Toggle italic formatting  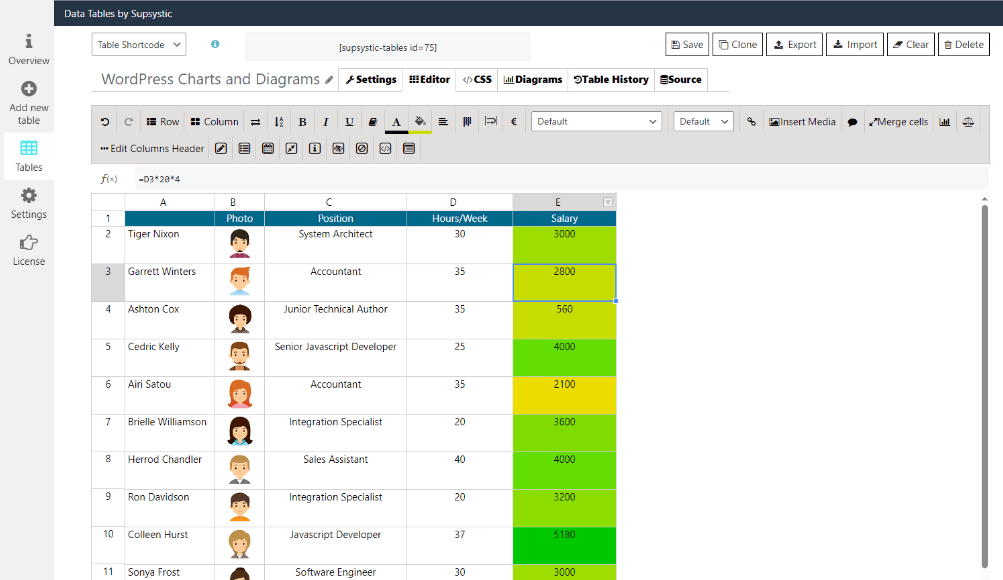(x=325, y=122)
